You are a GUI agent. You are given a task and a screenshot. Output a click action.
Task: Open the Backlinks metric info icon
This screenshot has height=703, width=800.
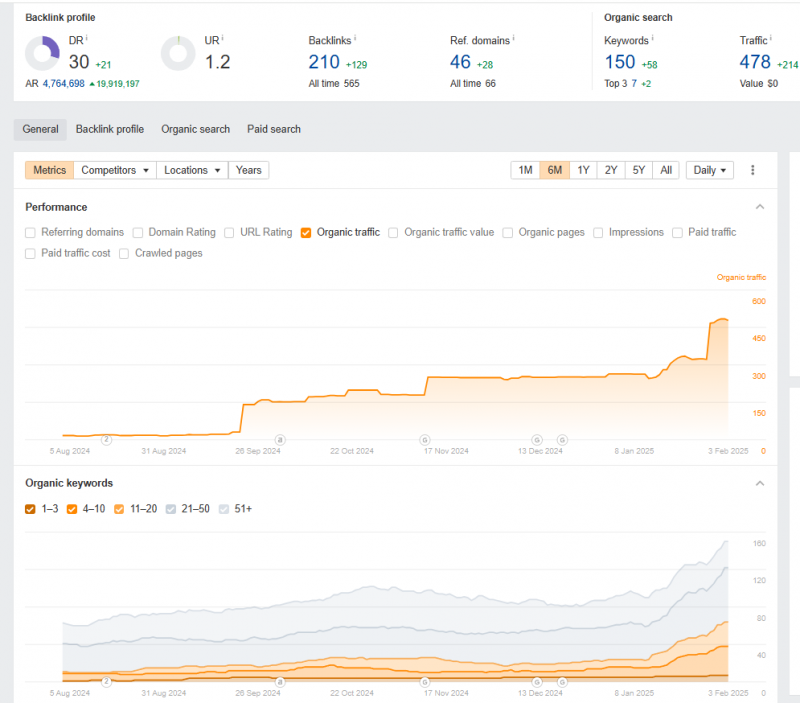[356, 38]
